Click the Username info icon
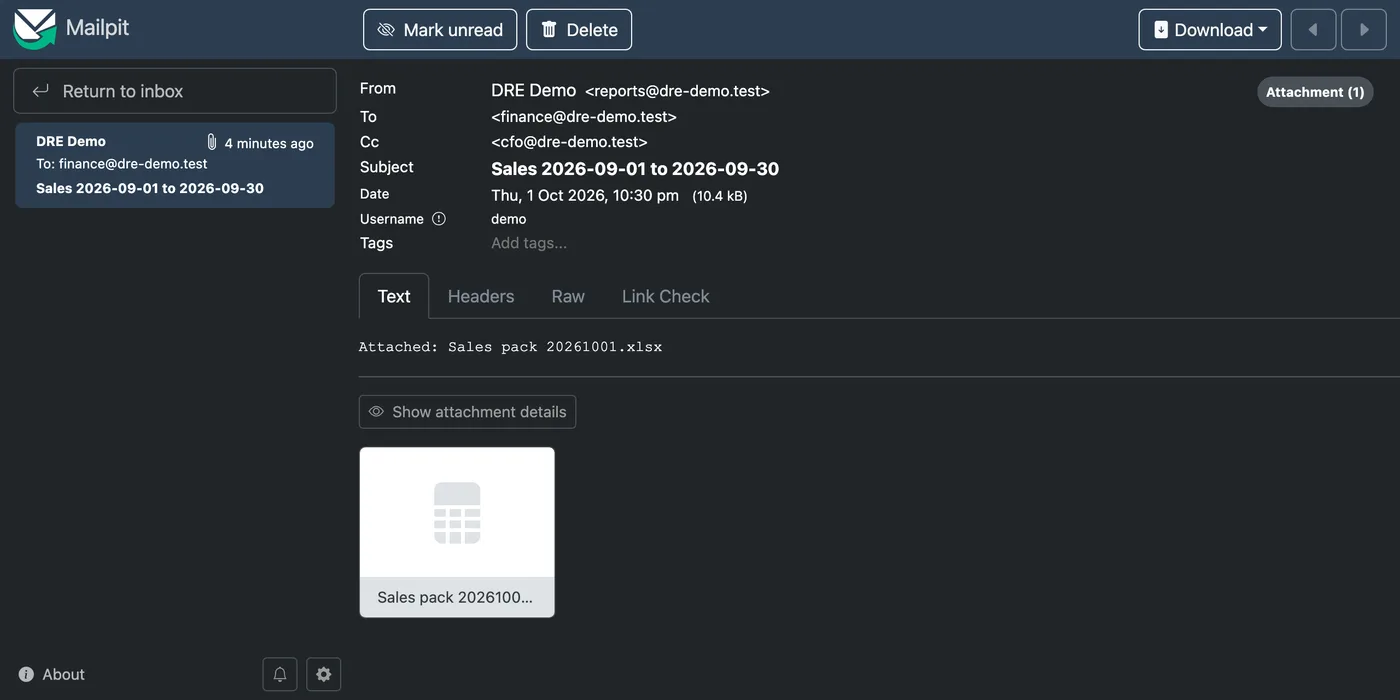Image resolution: width=1400 pixels, height=700 pixels. tap(438, 219)
